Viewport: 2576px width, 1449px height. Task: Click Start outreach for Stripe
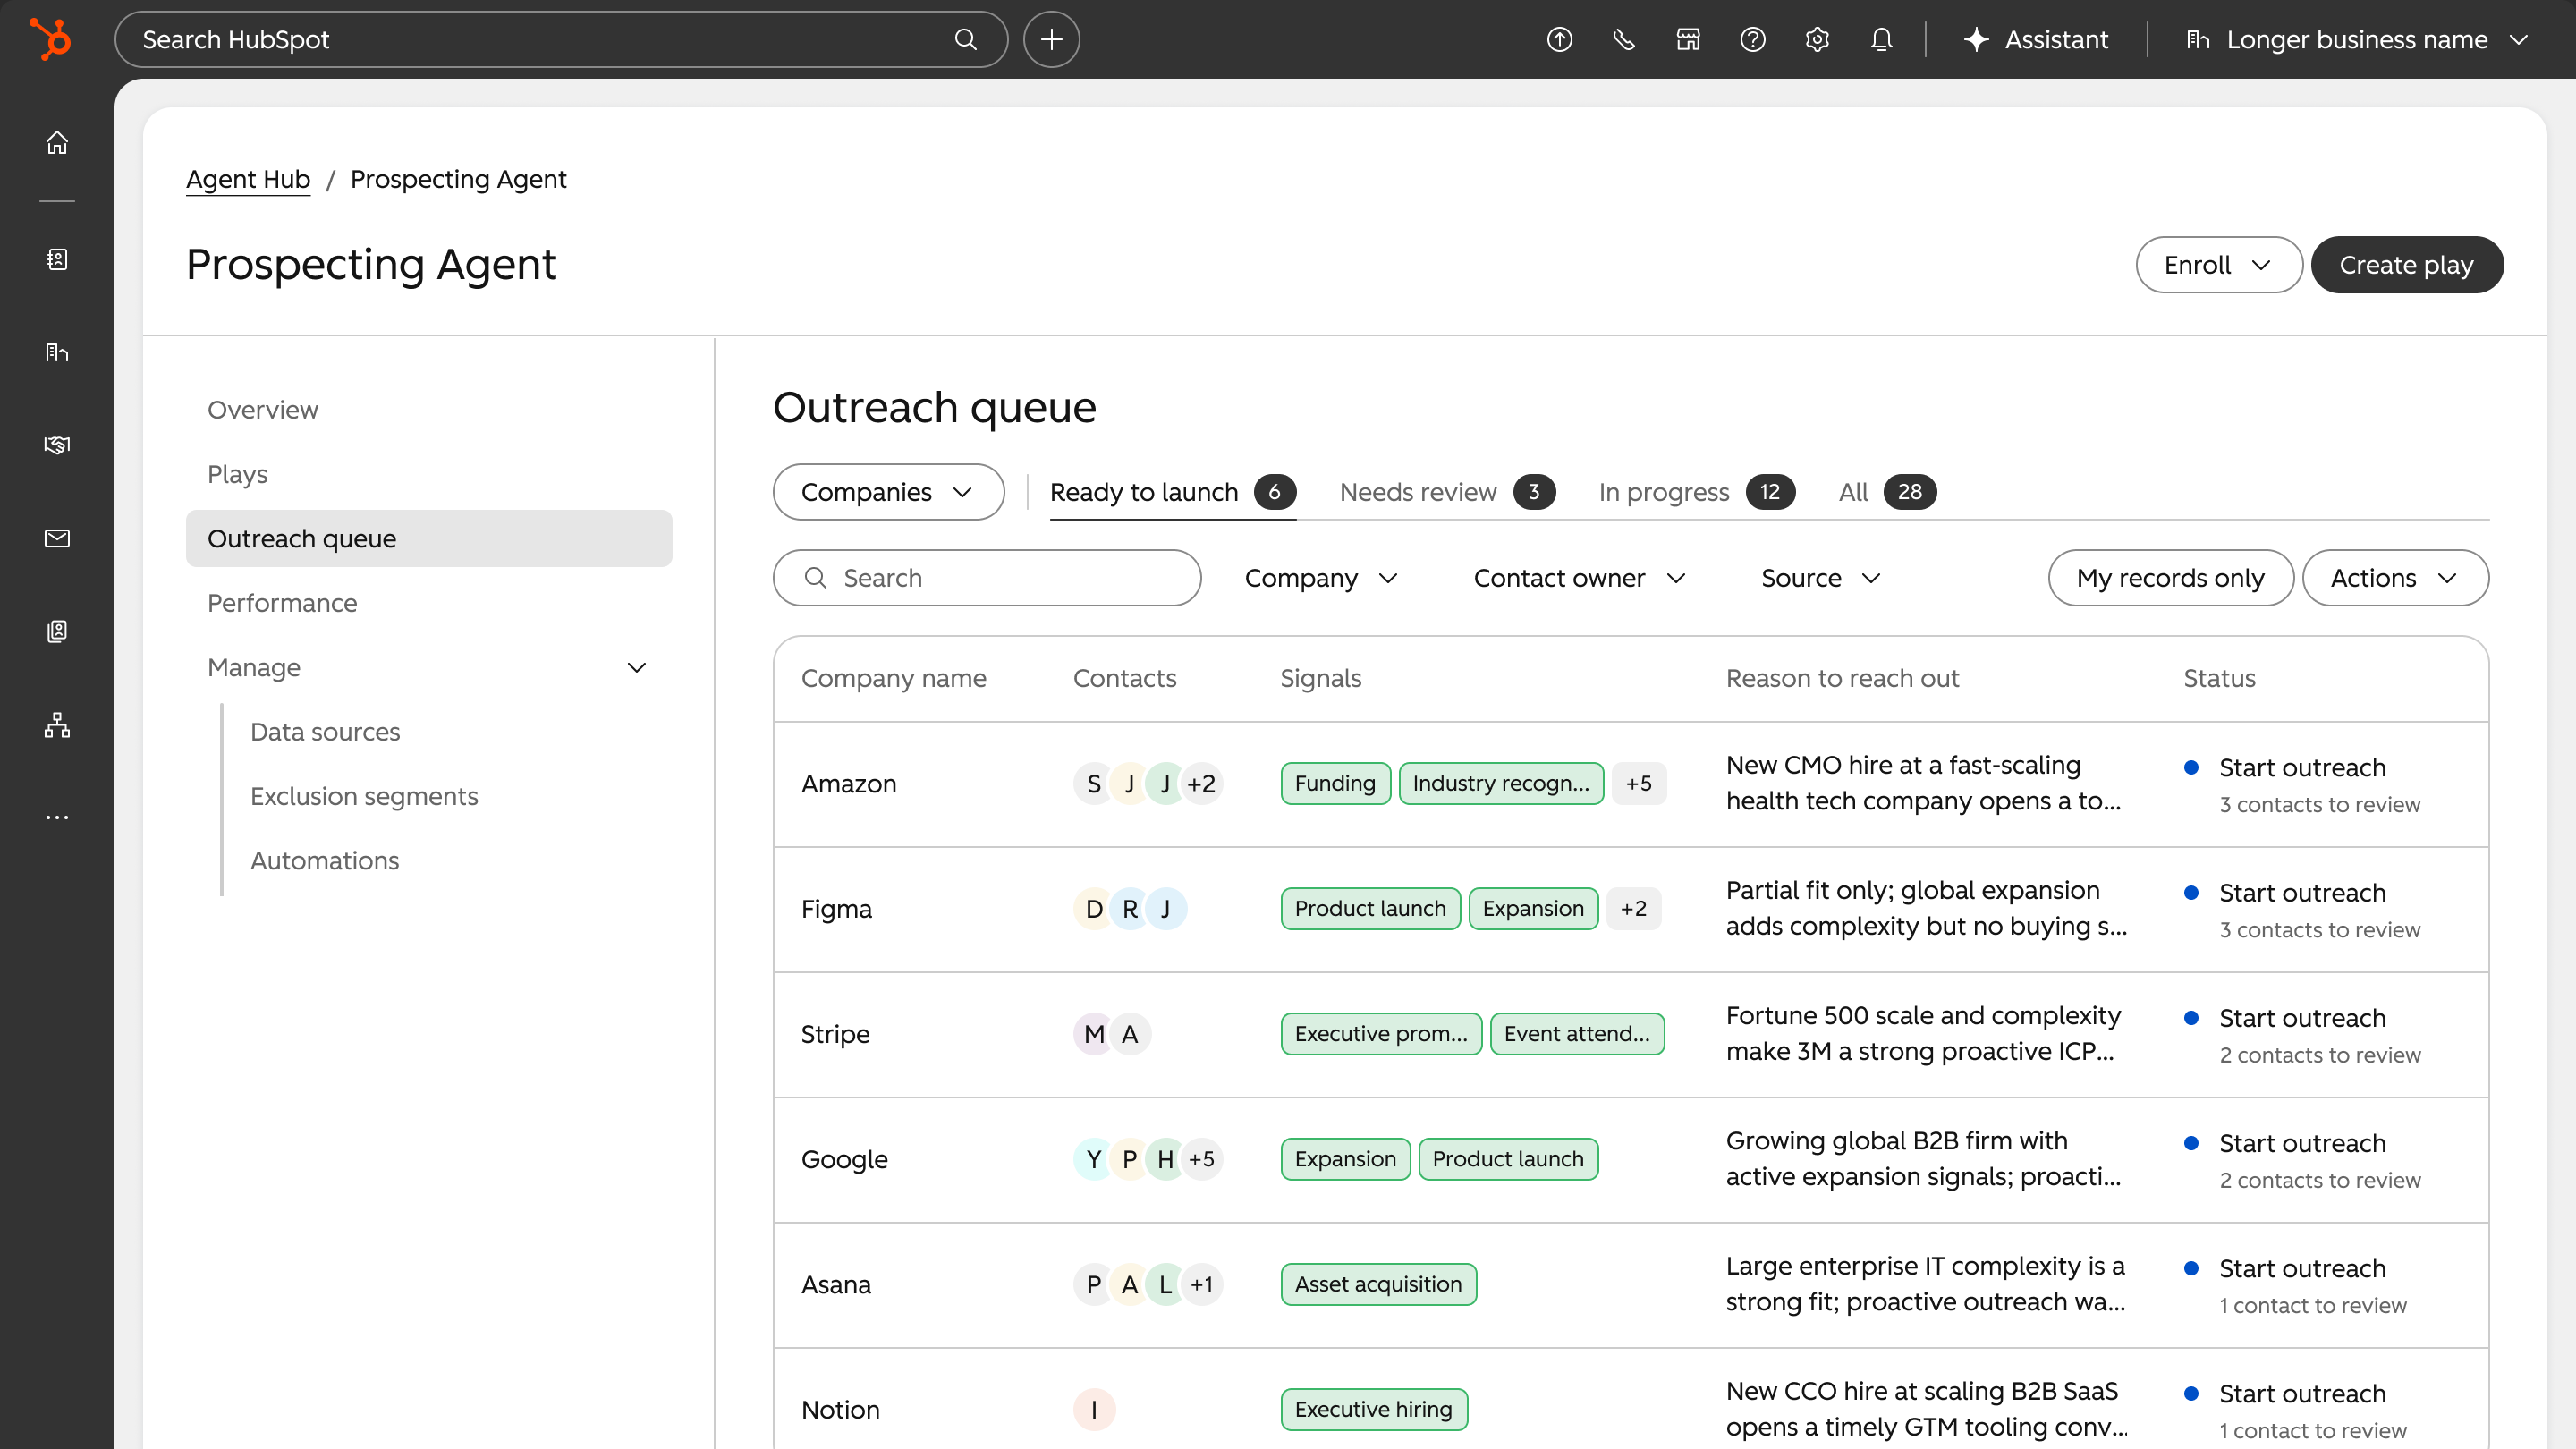(2302, 1018)
